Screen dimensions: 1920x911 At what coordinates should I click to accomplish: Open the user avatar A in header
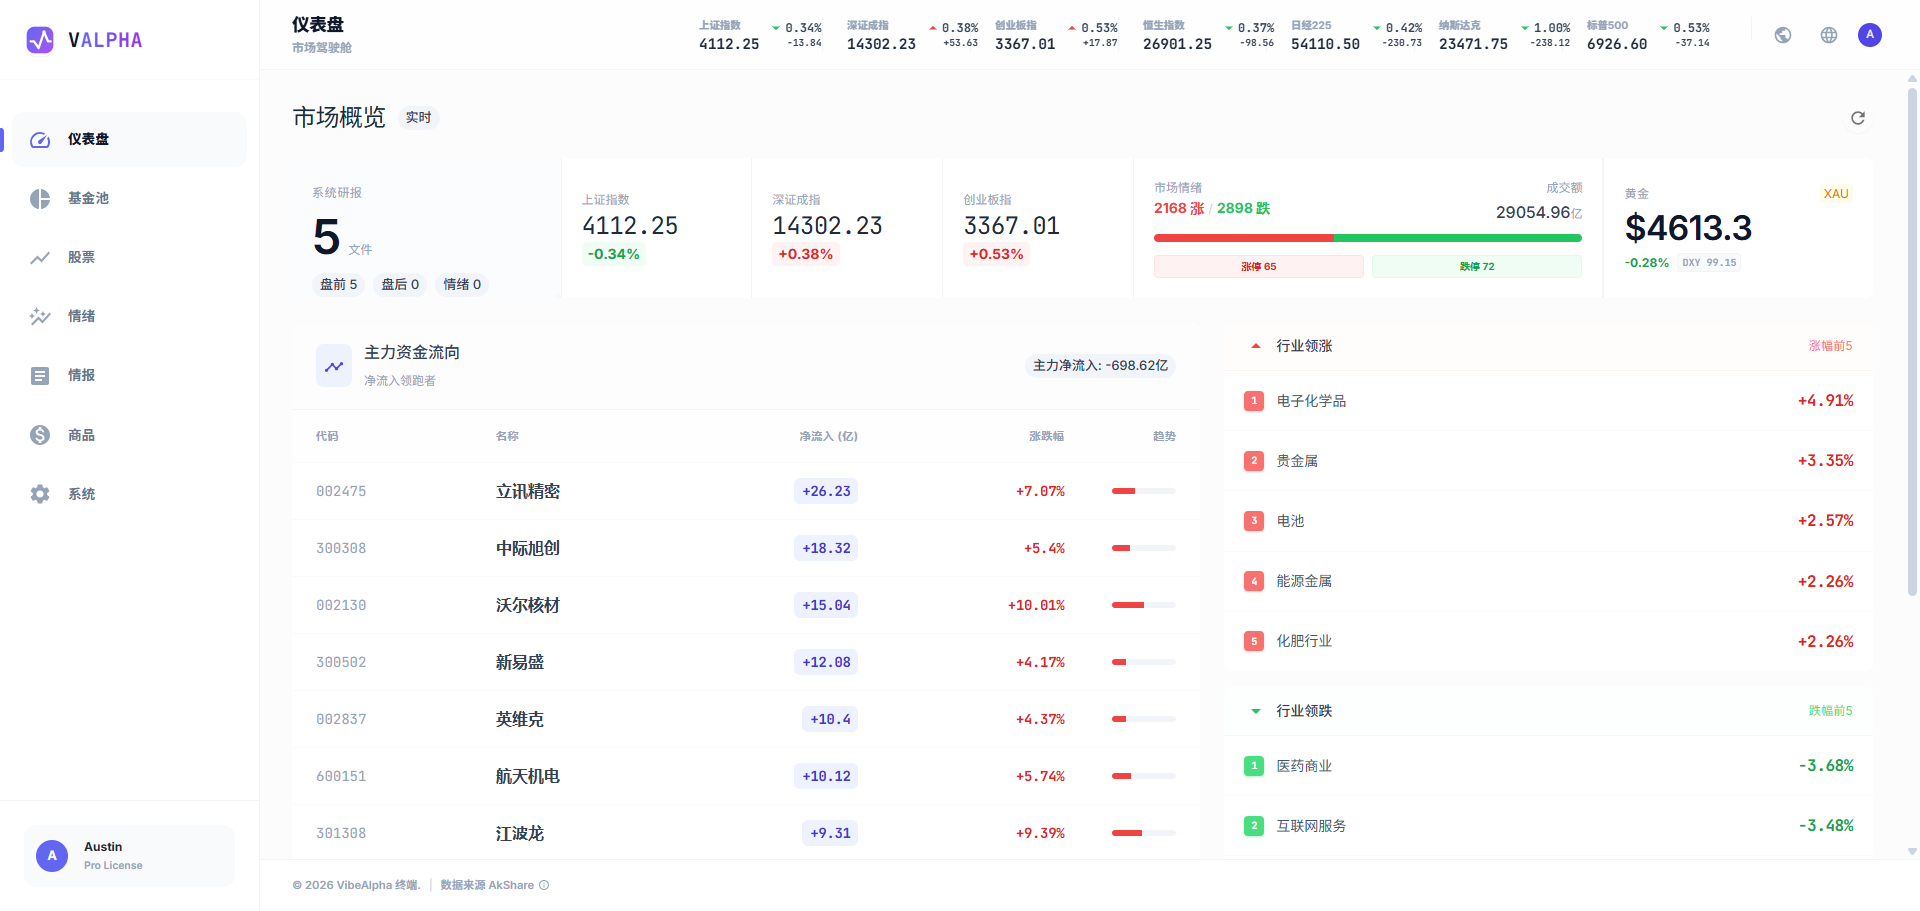[1869, 35]
